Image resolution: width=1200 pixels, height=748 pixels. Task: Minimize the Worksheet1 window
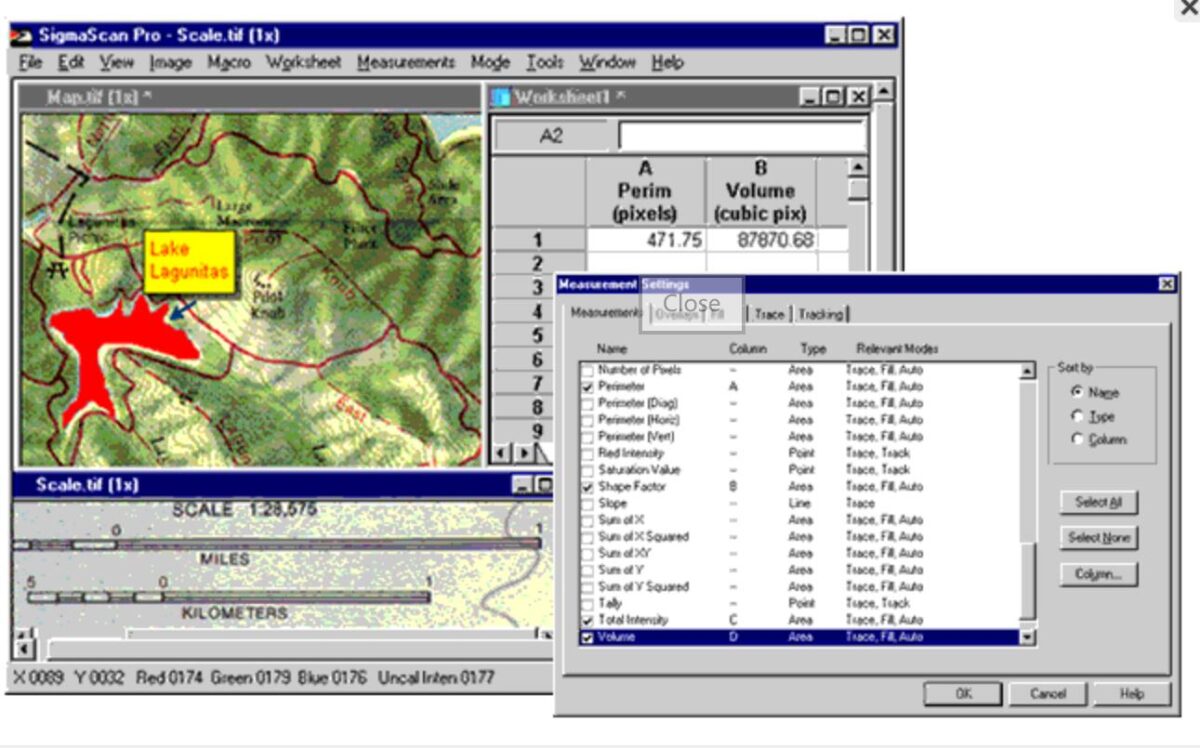[813, 97]
